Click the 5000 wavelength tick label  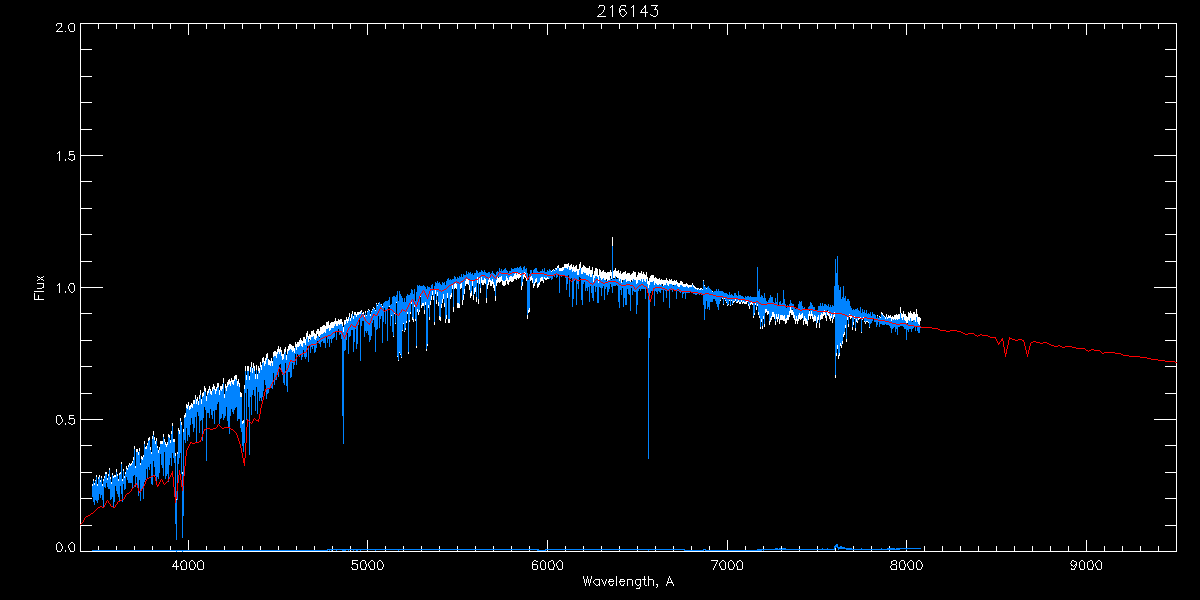click(368, 565)
